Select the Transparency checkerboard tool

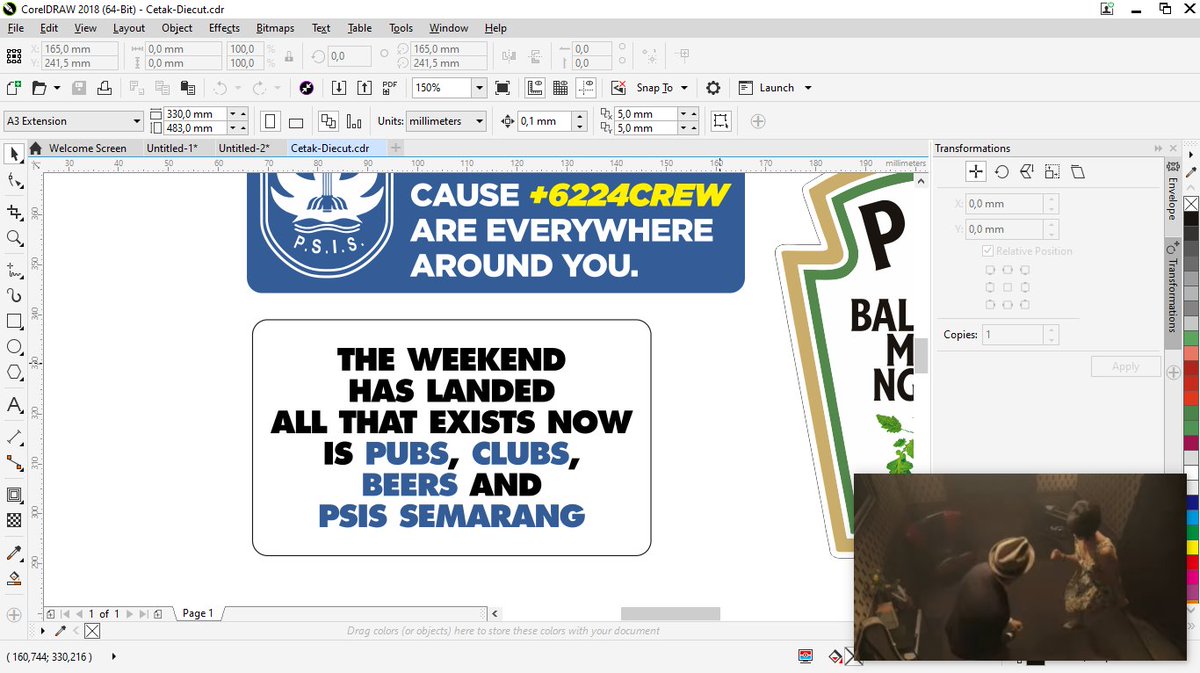point(14,520)
